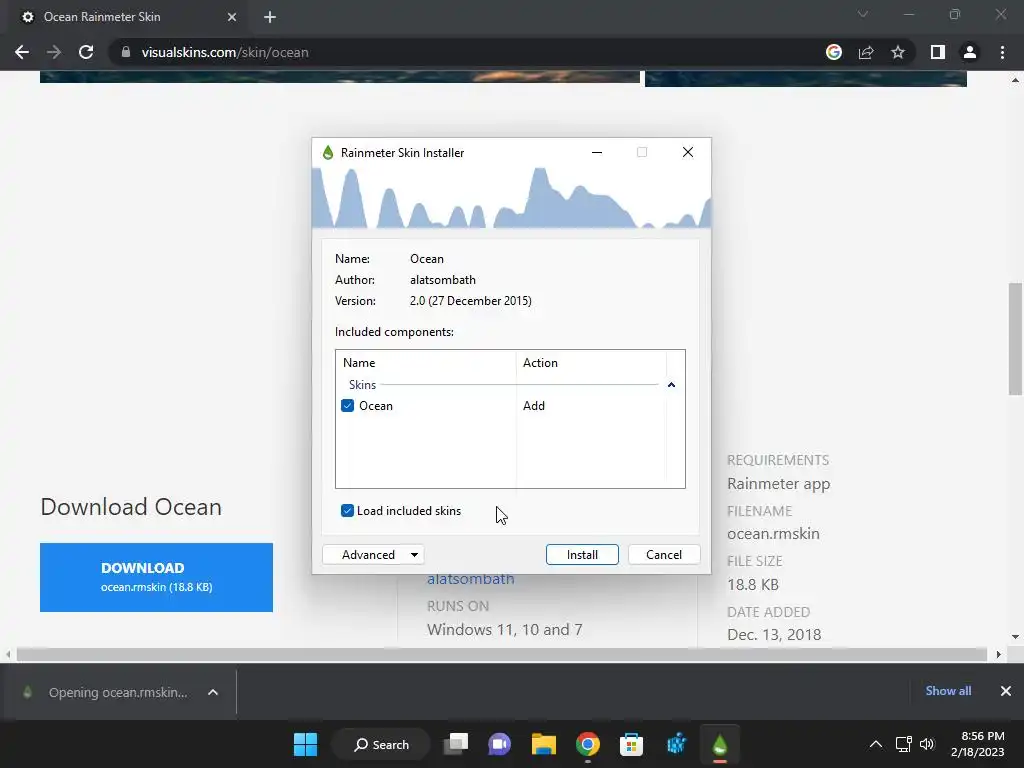
Task: Click the Name column header
Action: coord(426,362)
